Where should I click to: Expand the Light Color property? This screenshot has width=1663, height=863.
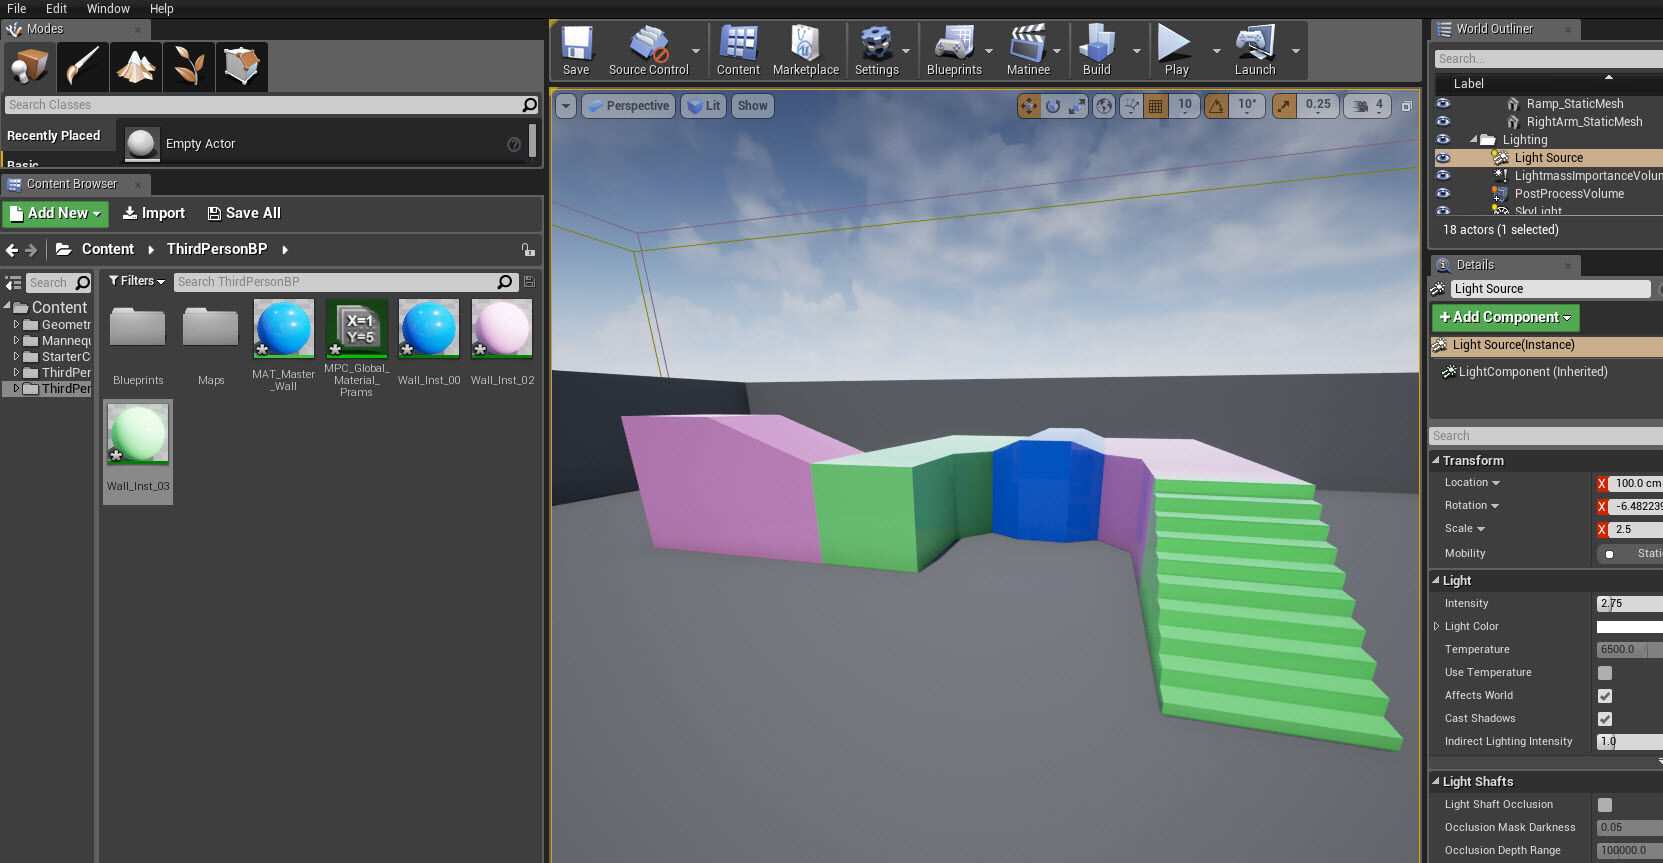[x=1437, y=627]
